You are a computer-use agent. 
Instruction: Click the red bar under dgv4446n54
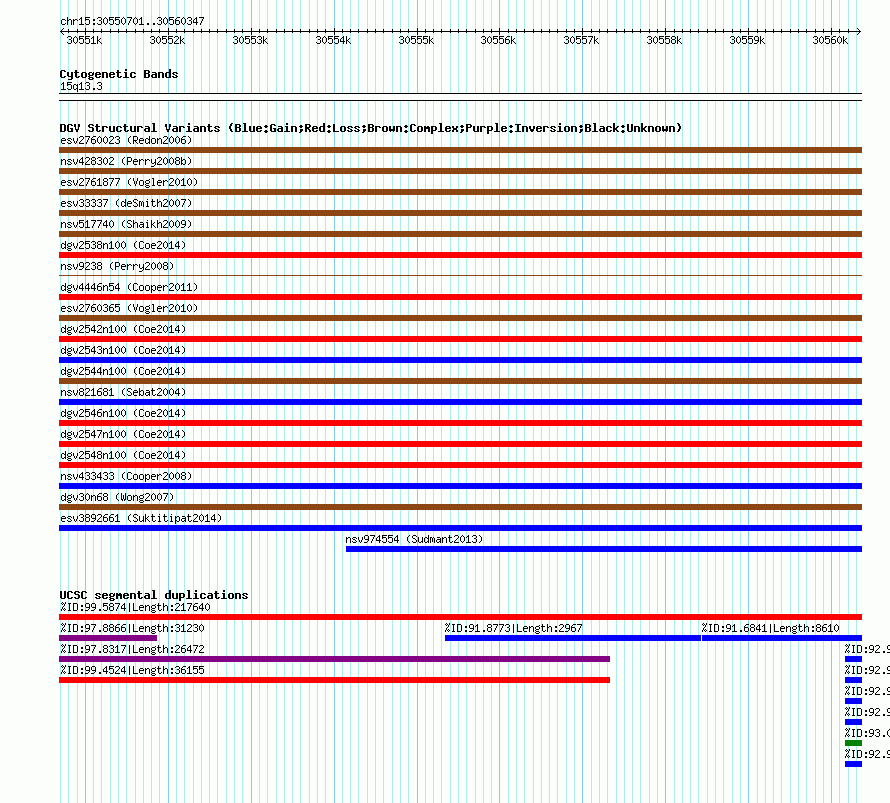460,297
